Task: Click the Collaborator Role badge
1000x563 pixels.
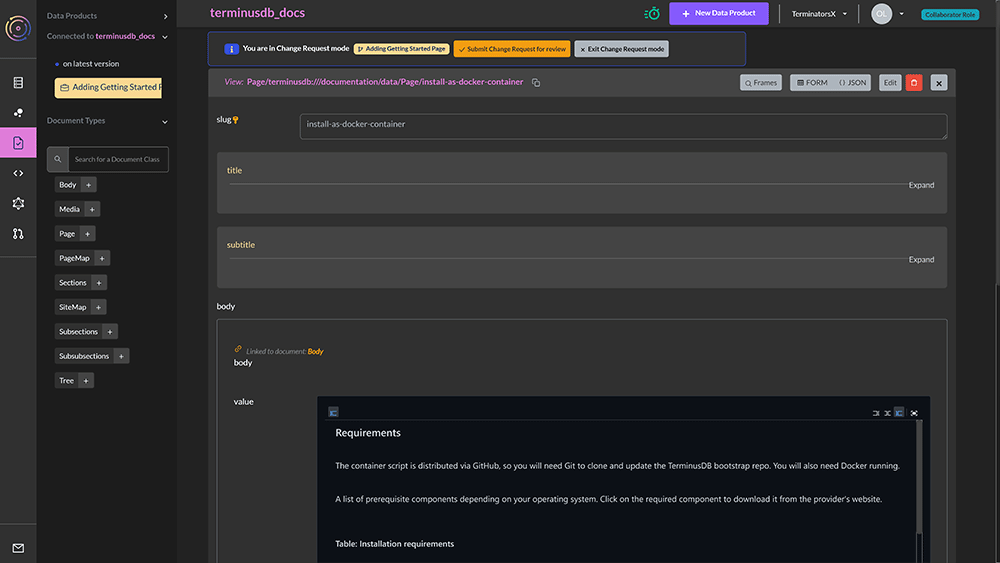Action: (x=950, y=15)
